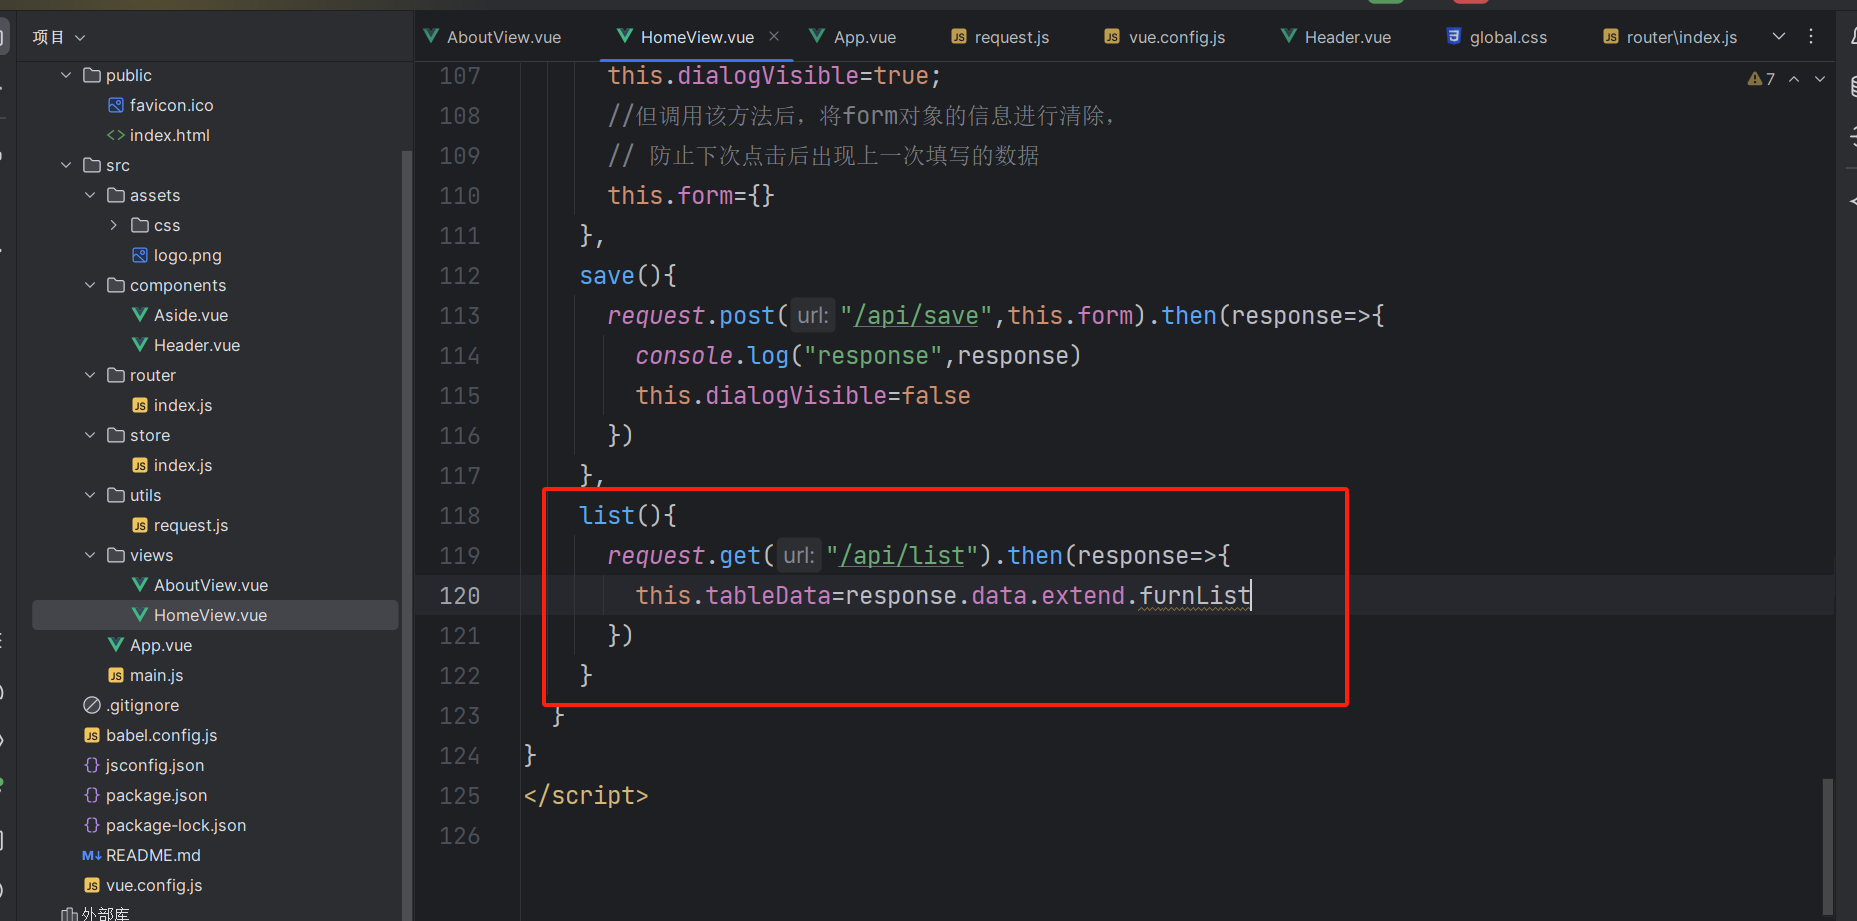Collapse the src folder
The height and width of the screenshot is (921, 1857).
click(66, 165)
